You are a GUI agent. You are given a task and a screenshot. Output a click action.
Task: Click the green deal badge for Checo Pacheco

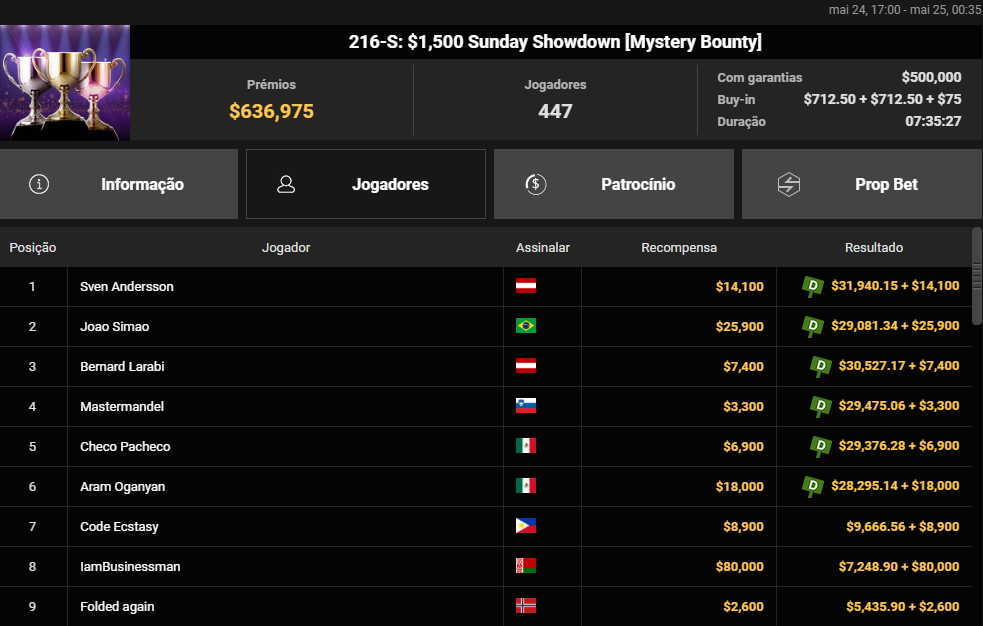pyautogui.click(x=820, y=447)
